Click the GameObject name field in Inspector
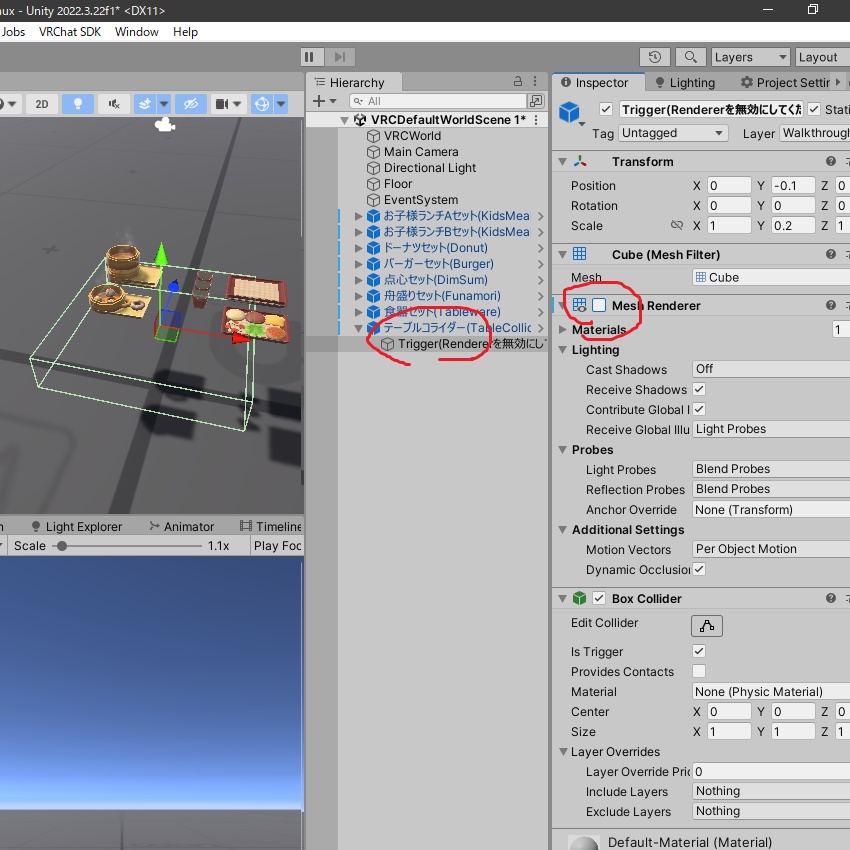The height and width of the screenshot is (850, 850). tap(711, 110)
